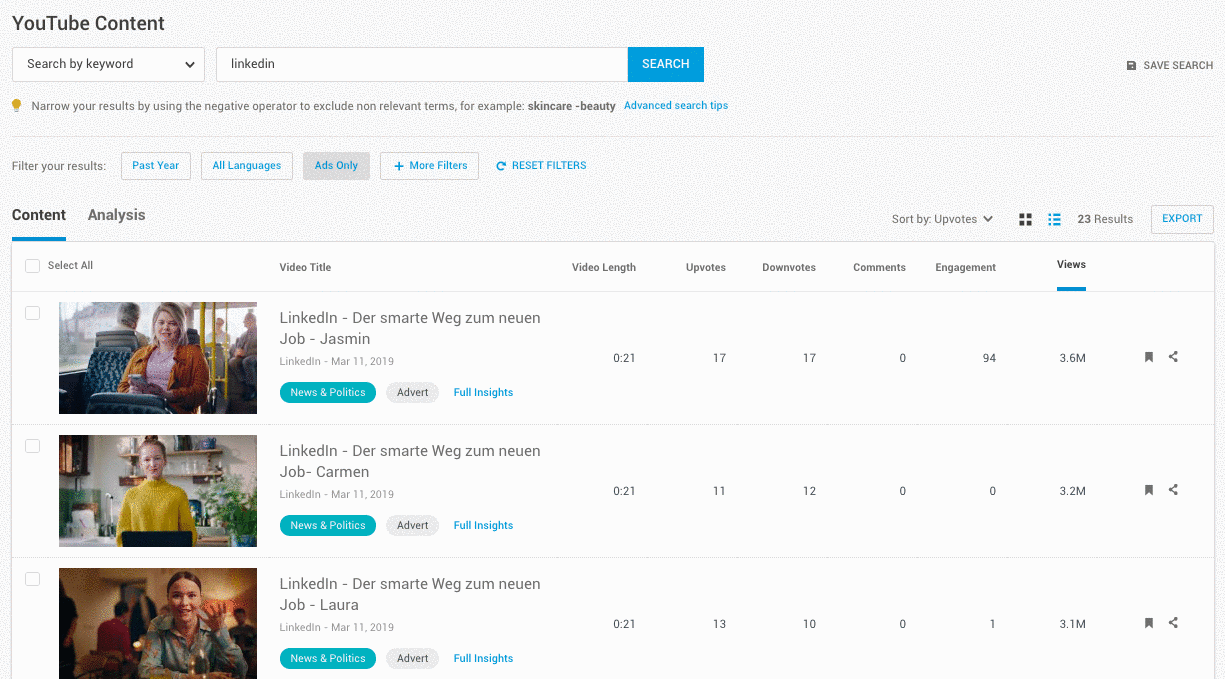Share the Laura video
The width and height of the screenshot is (1225, 679).
click(1173, 623)
